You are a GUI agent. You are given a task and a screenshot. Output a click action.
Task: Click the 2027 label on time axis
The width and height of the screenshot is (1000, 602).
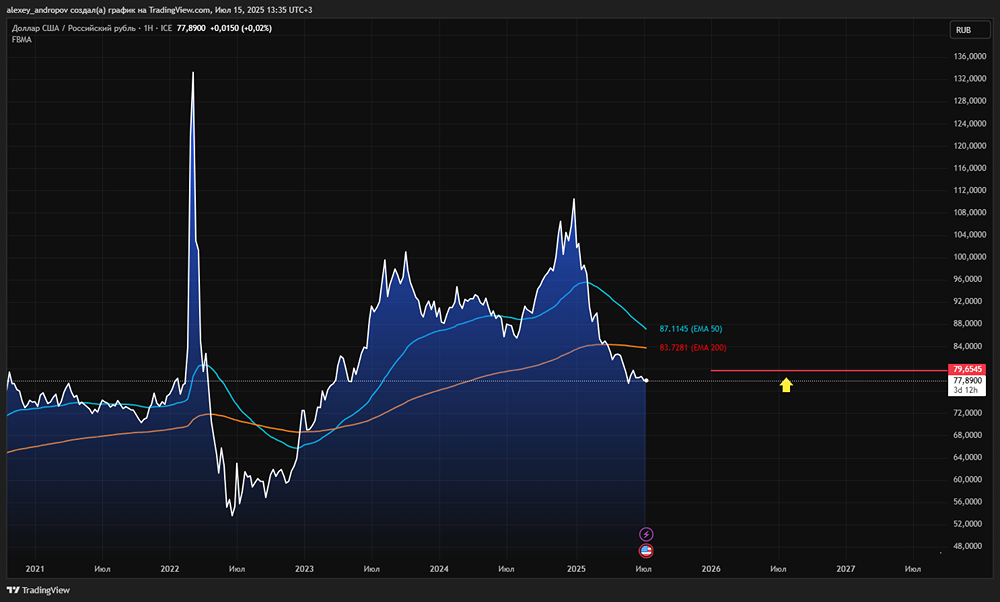[x=846, y=569]
